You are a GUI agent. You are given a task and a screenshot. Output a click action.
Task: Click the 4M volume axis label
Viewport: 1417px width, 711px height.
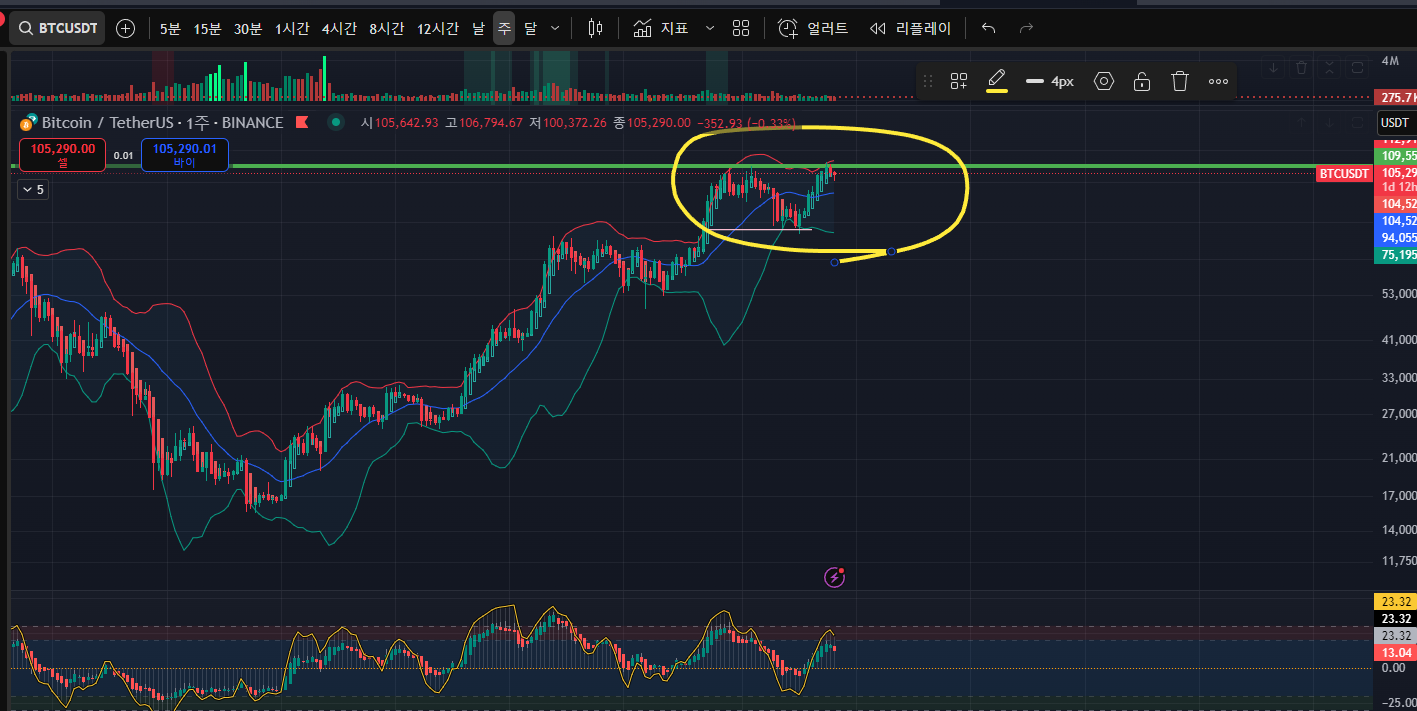click(x=1390, y=61)
